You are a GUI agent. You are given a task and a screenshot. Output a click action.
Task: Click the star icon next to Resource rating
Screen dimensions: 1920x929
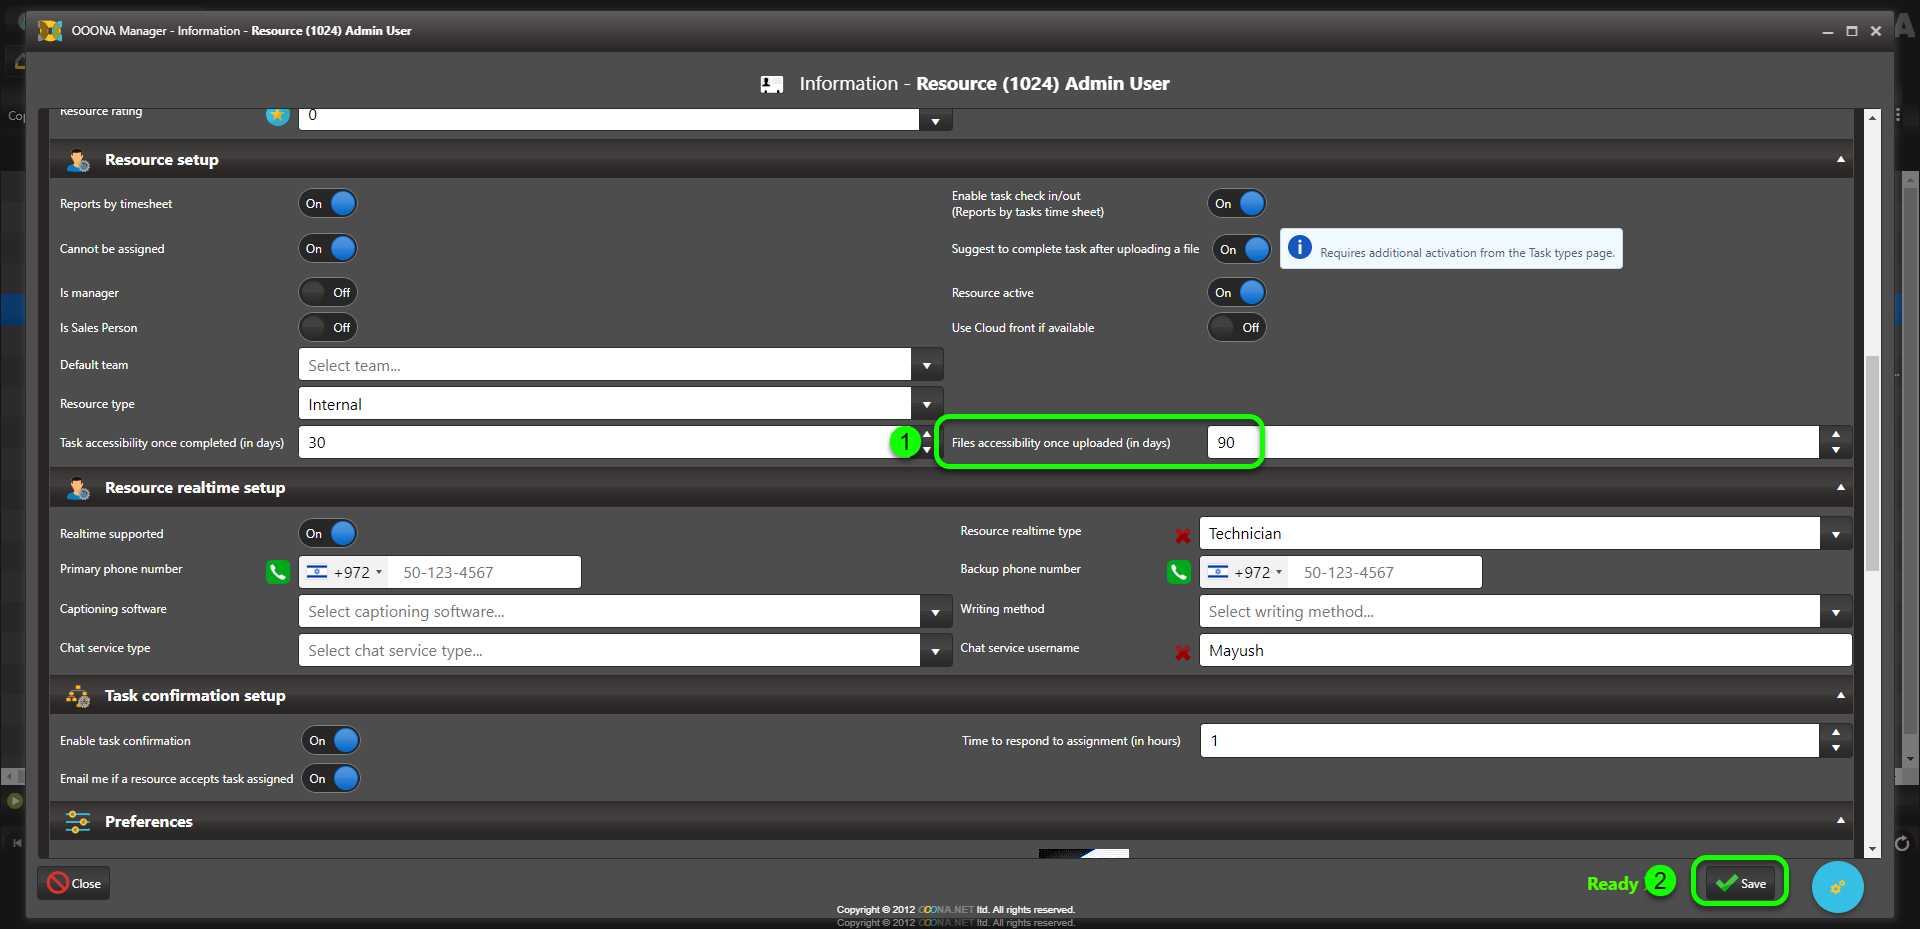click(x=277, y=115)
